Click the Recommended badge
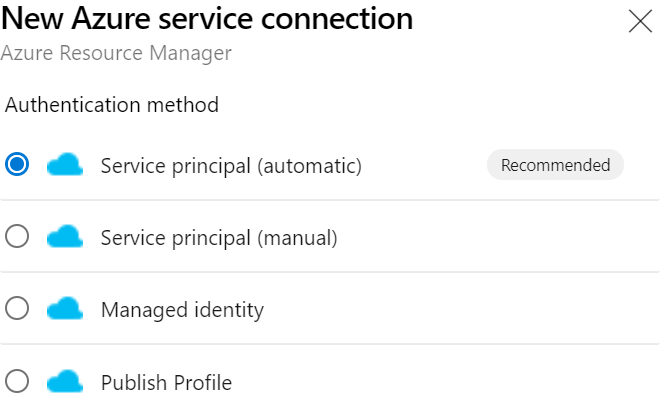Viewport: 666px width, 410px height. 555,165
